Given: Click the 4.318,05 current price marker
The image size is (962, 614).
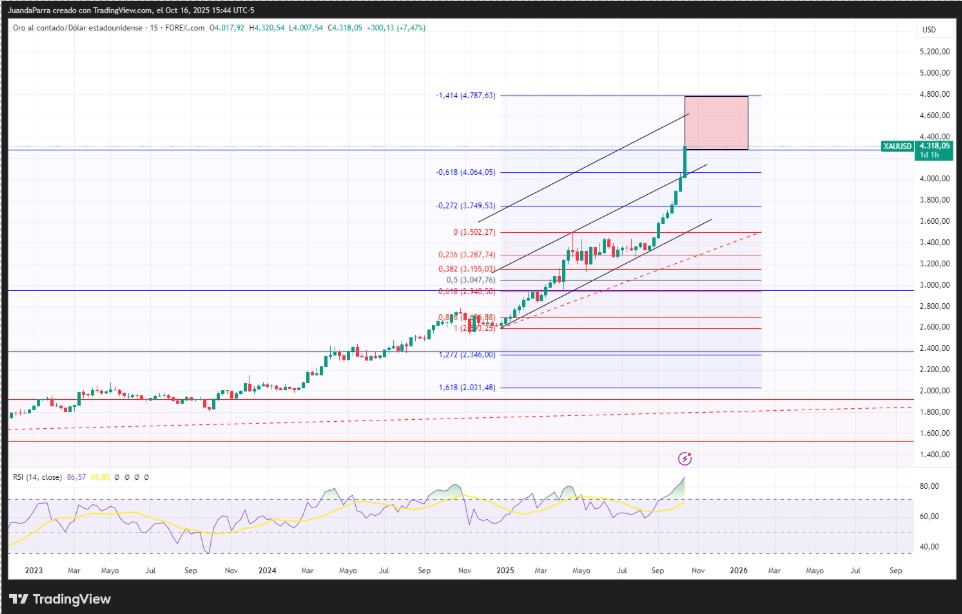Looking at the screenshot, I should pyautogui.click(x=936, y=144).
